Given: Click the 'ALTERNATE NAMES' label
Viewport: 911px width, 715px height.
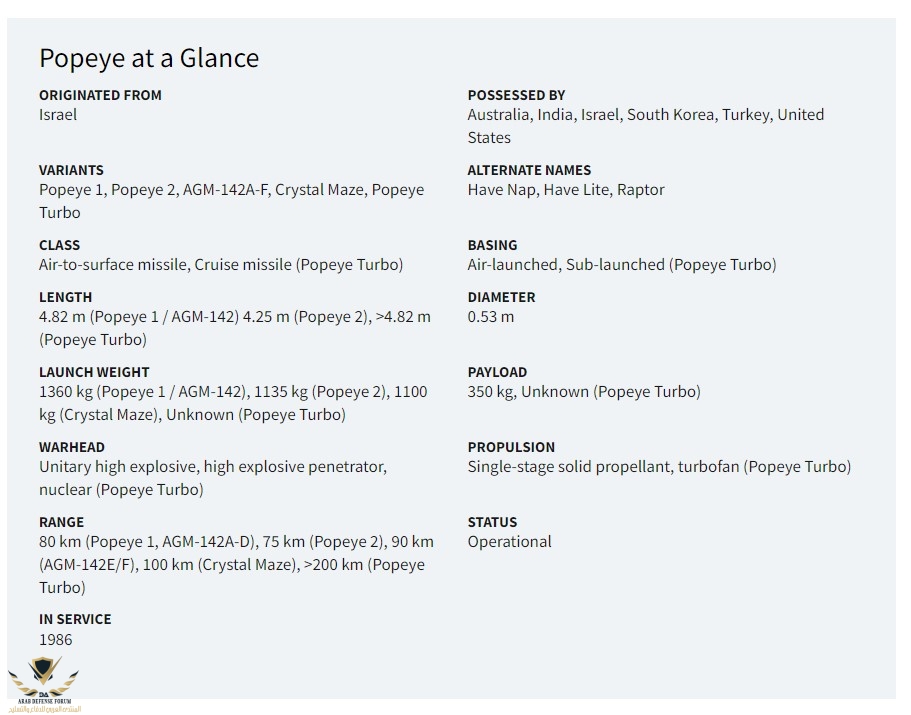Looking at the screenshot, I should 529,170.
